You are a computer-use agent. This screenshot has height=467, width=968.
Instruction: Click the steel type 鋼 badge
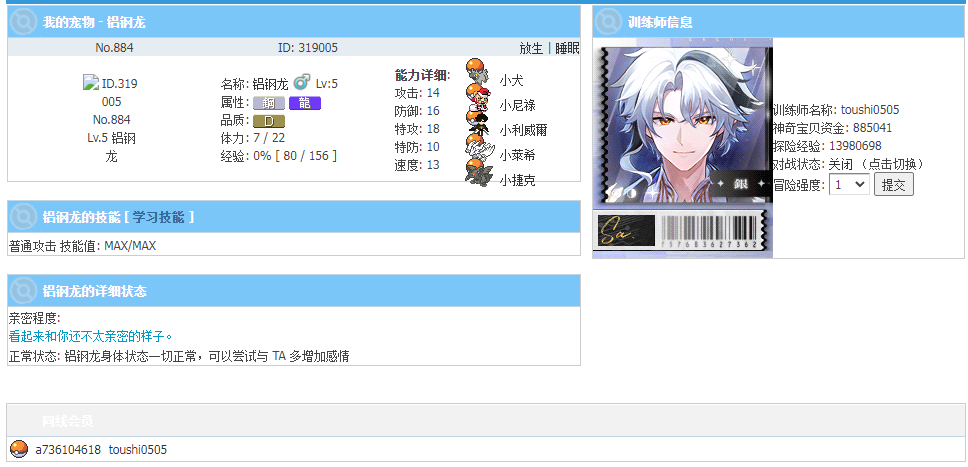[269, 103]
